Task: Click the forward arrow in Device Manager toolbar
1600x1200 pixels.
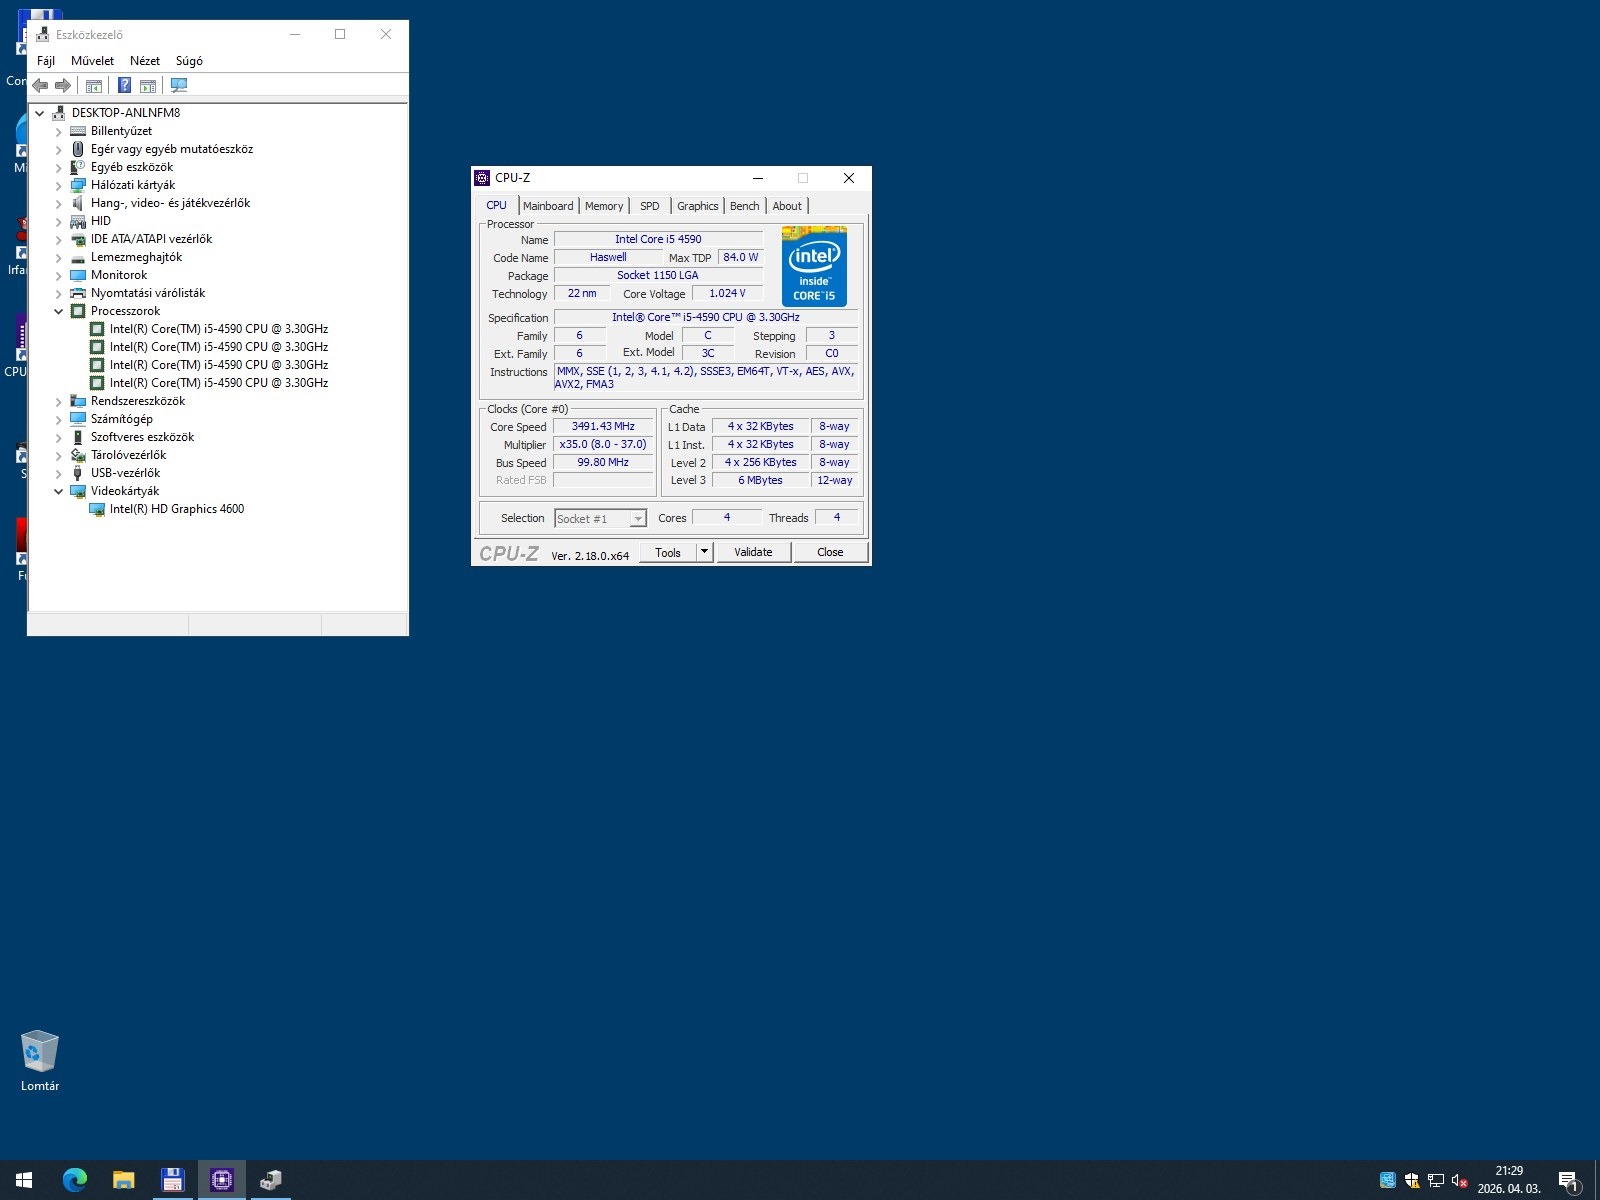Action: click(63, 86)
